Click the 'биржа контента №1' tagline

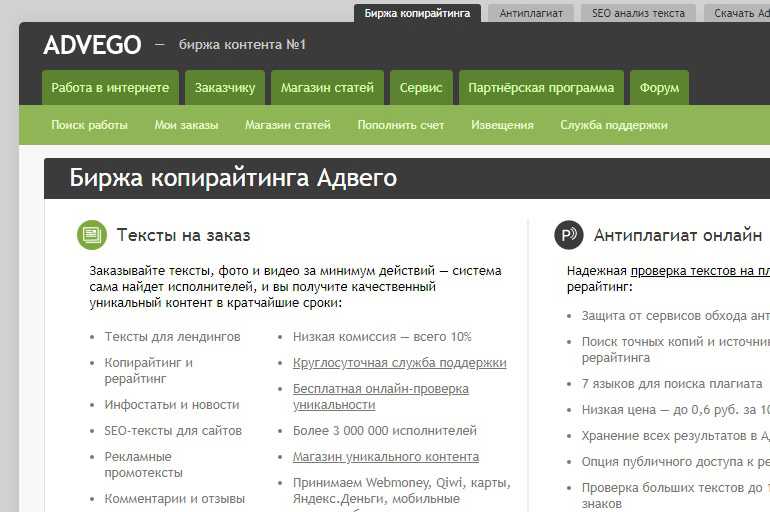242,45
